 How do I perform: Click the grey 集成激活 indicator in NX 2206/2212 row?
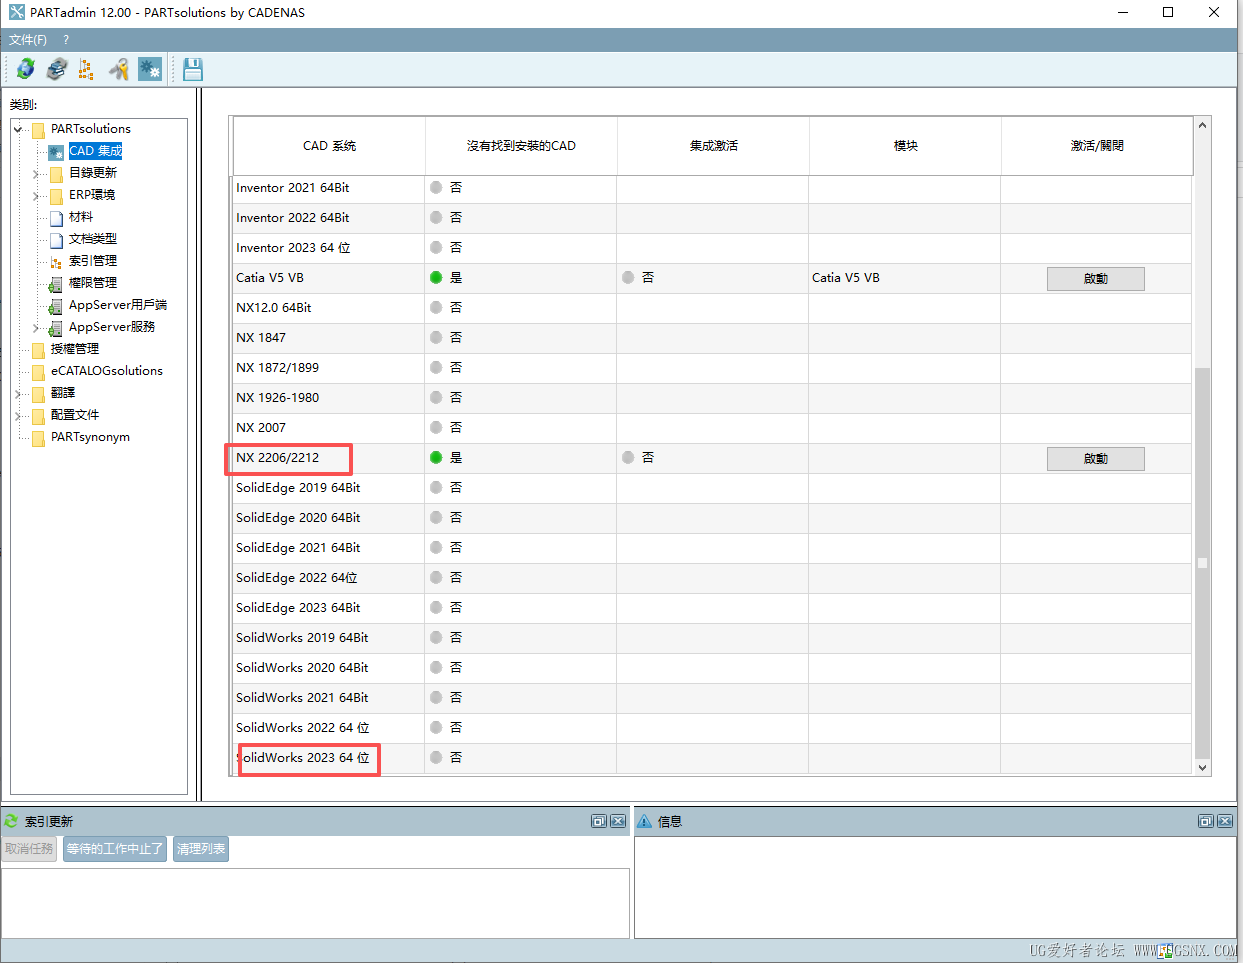pyautogui.click(x=628, y=458)
